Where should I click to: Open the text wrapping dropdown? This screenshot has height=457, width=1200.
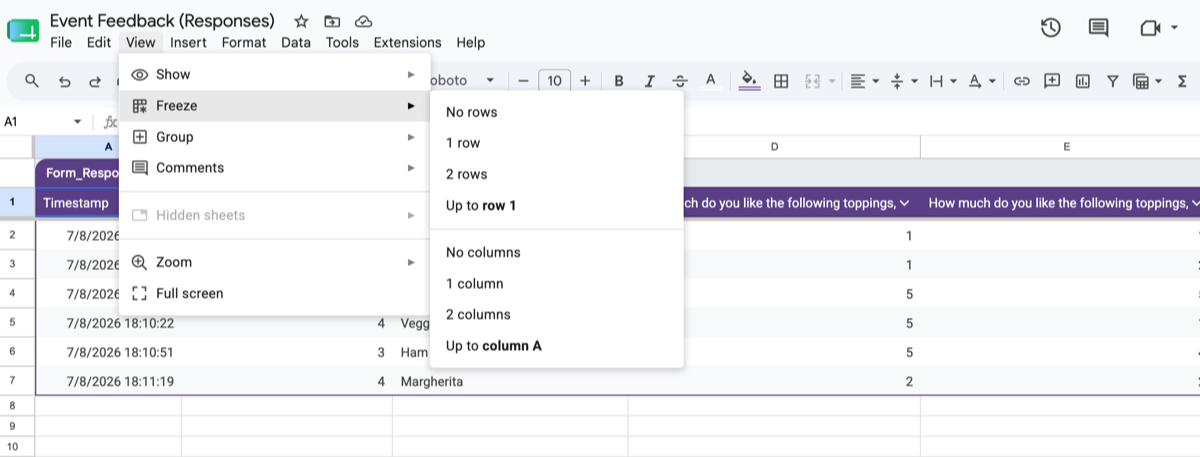coord(943,81)
